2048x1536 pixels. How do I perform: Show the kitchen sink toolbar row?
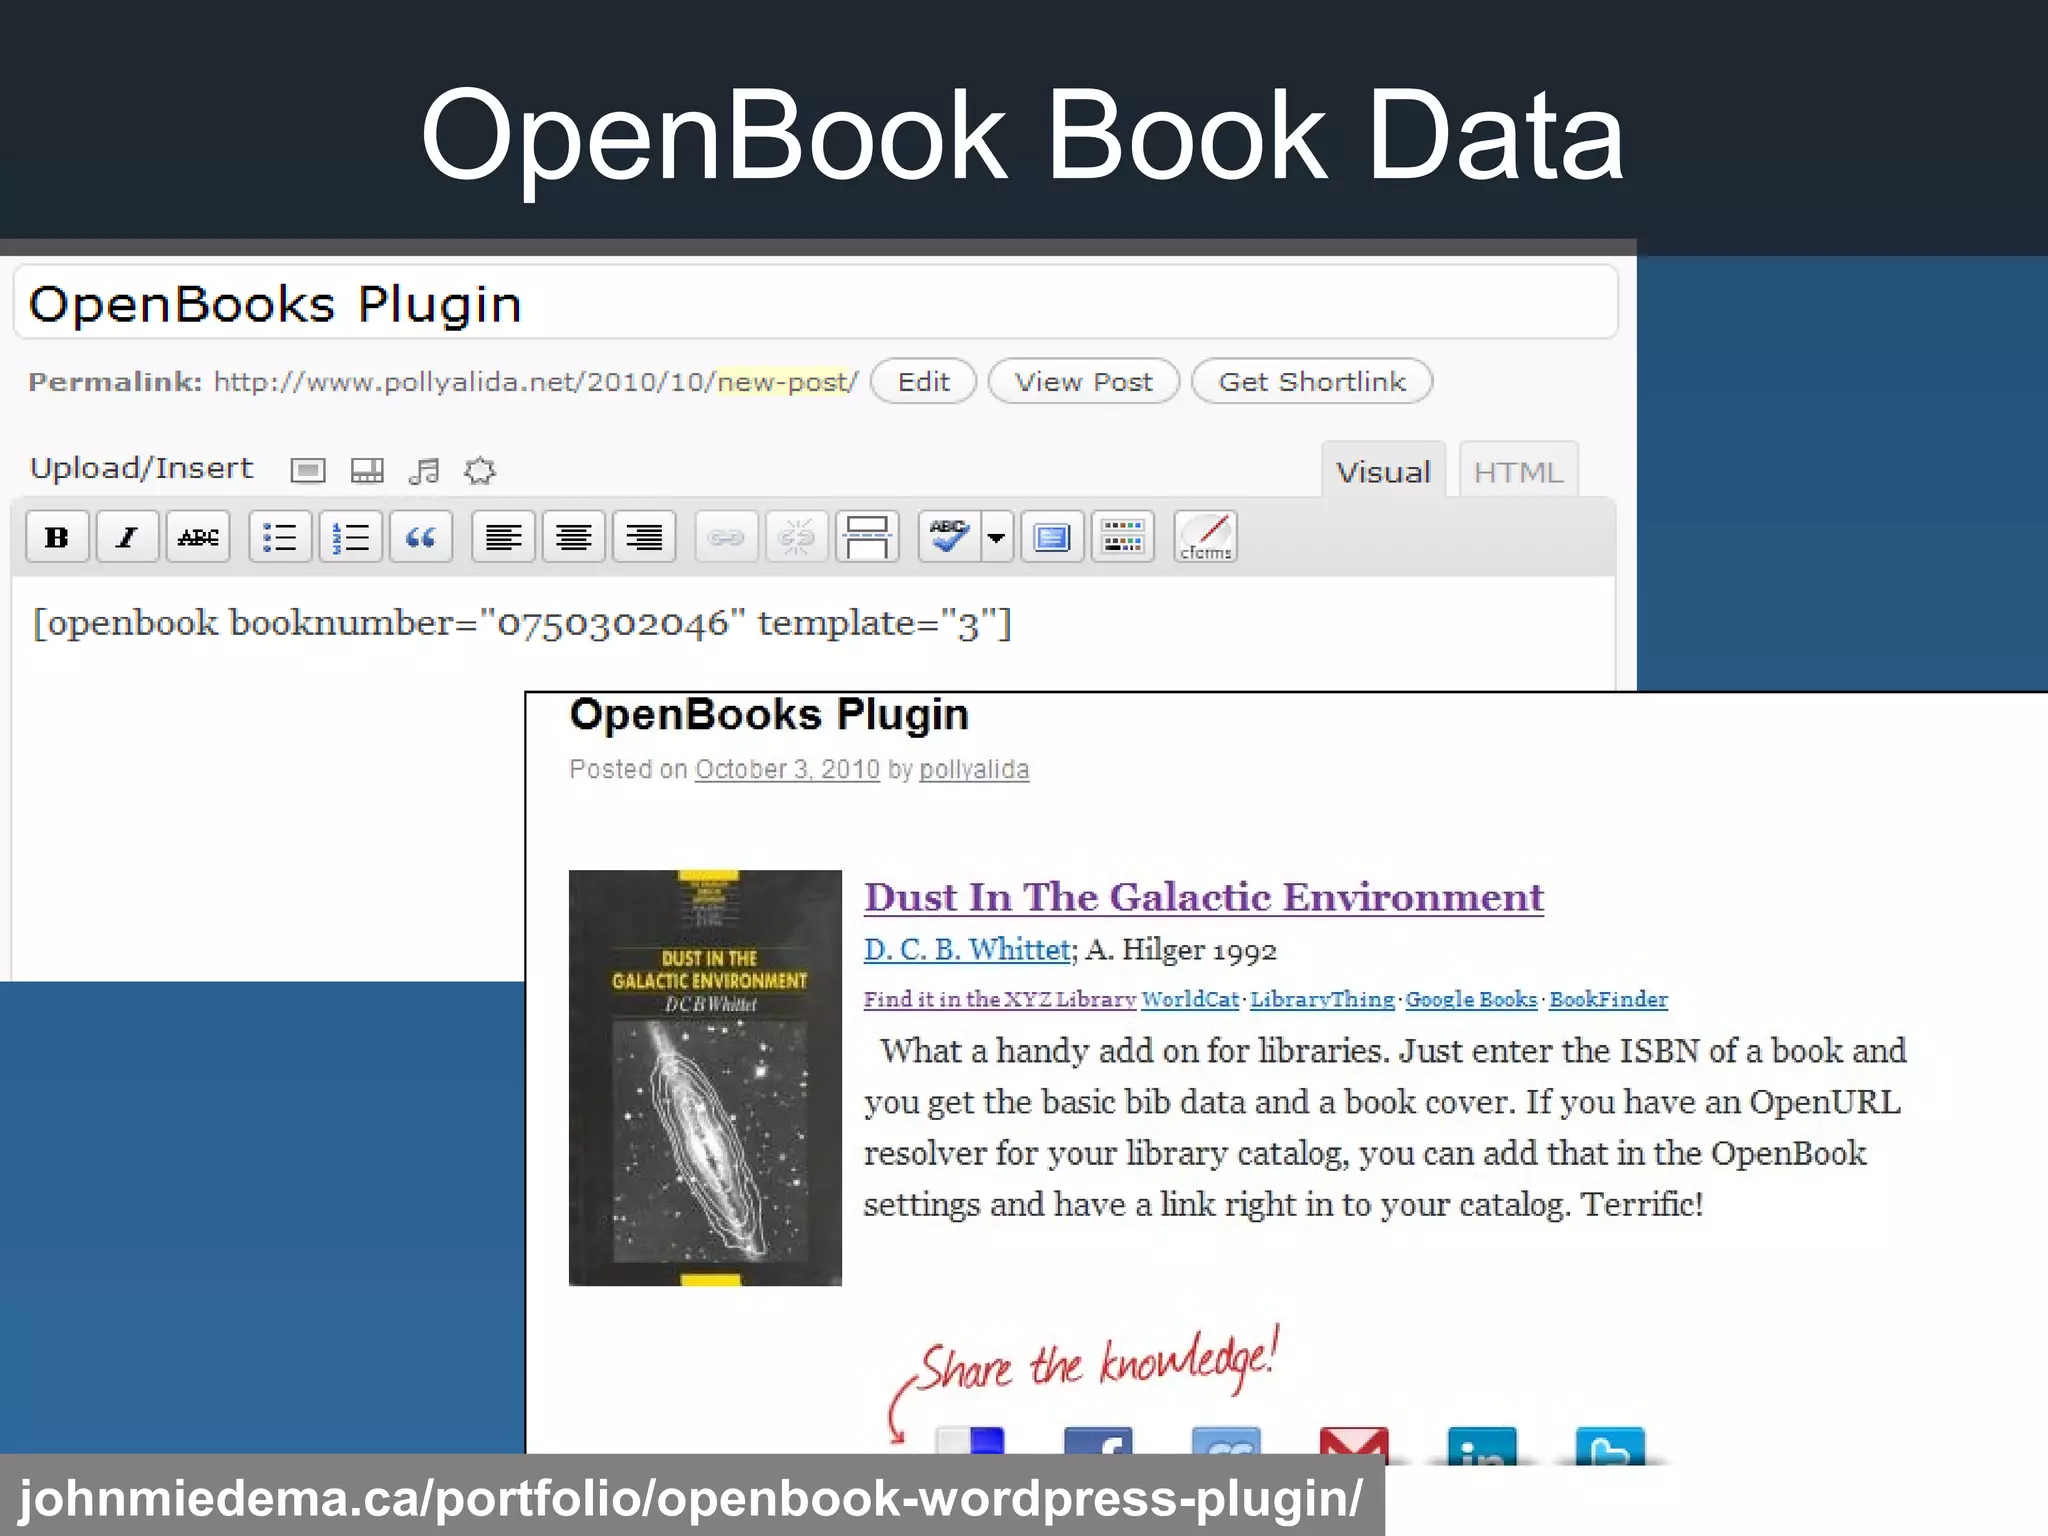[1122, 537]
